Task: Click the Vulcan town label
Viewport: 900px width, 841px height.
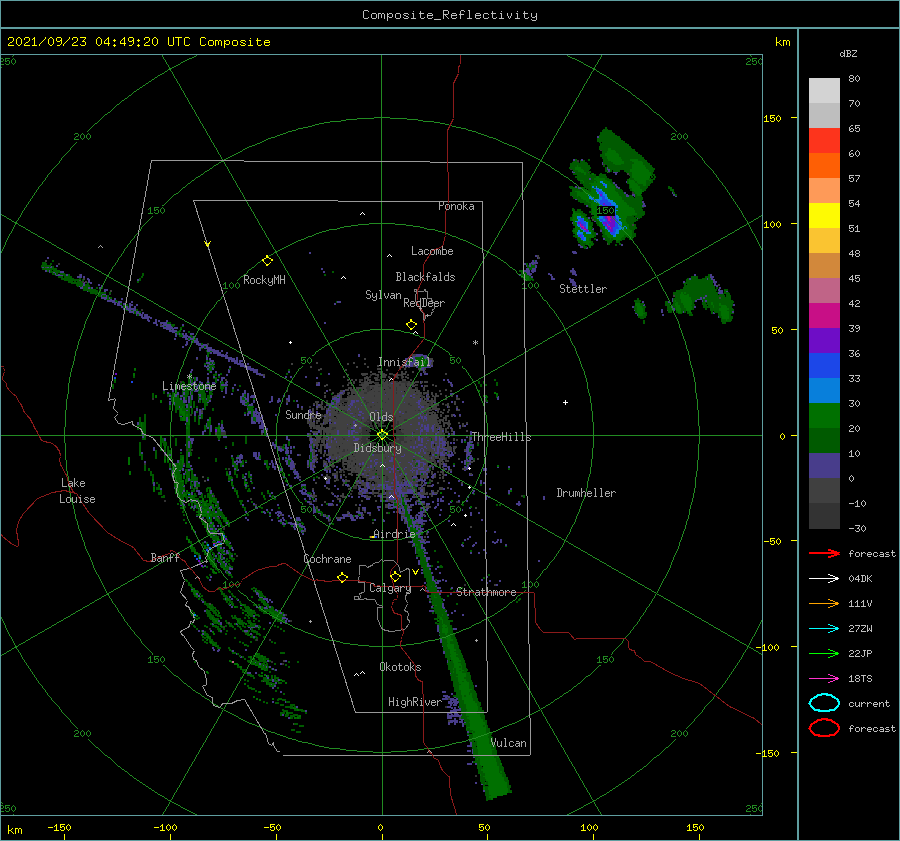Action: point(509,743)
